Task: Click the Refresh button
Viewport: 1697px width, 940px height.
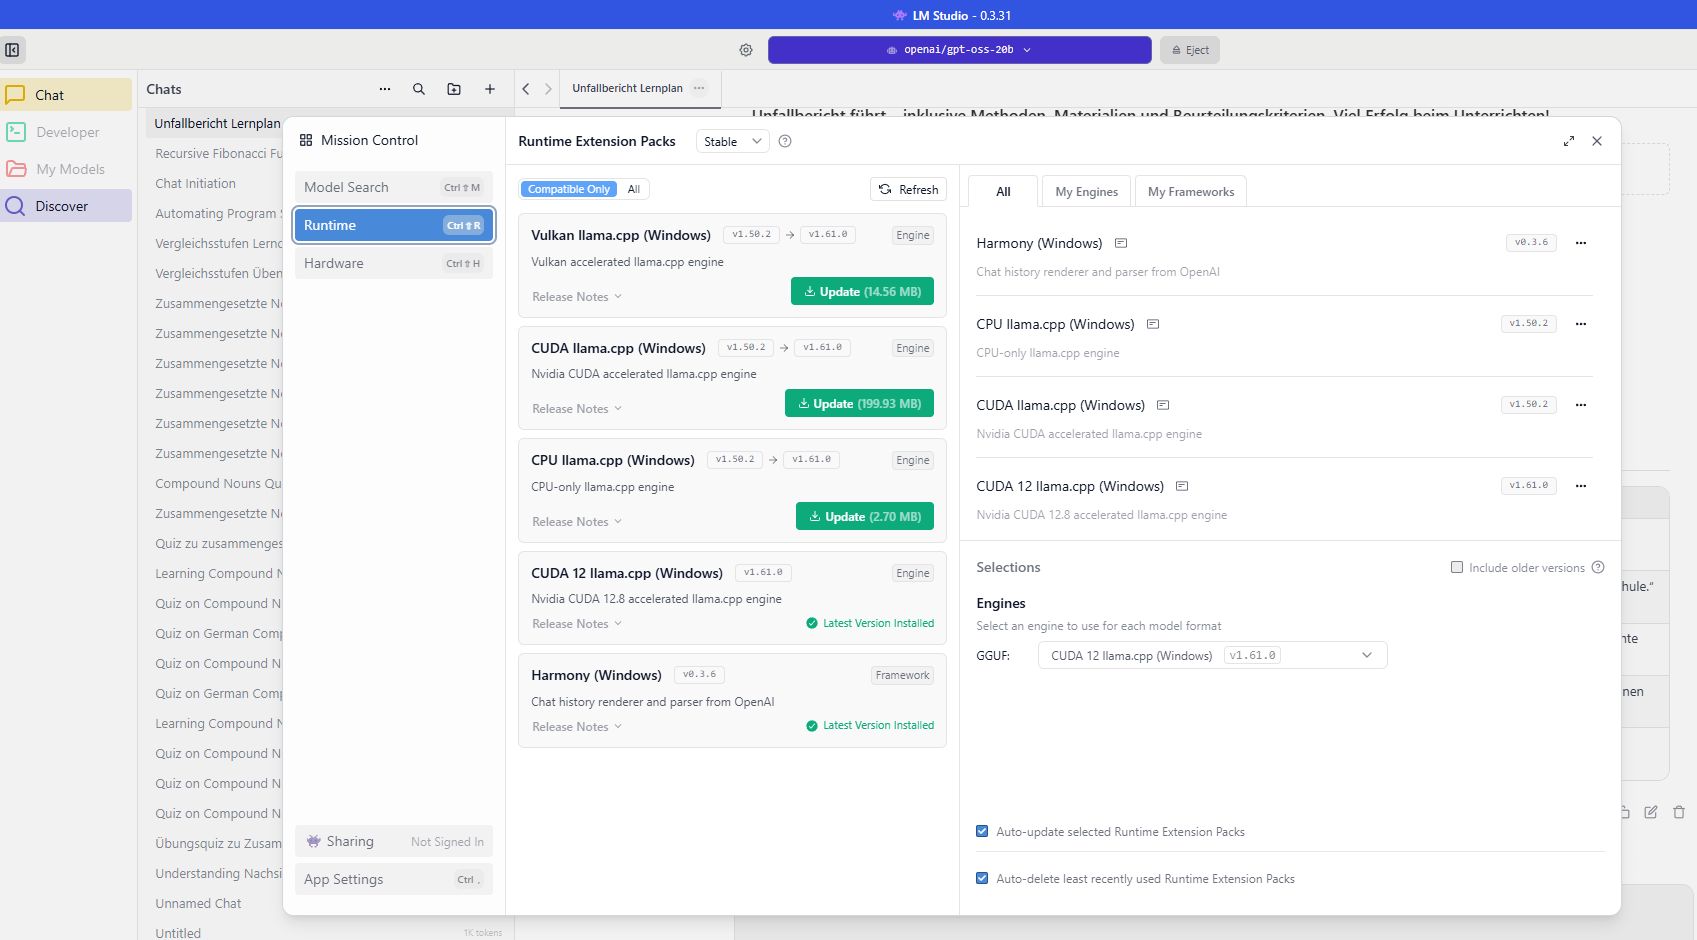Action: (x=909, y=189)
